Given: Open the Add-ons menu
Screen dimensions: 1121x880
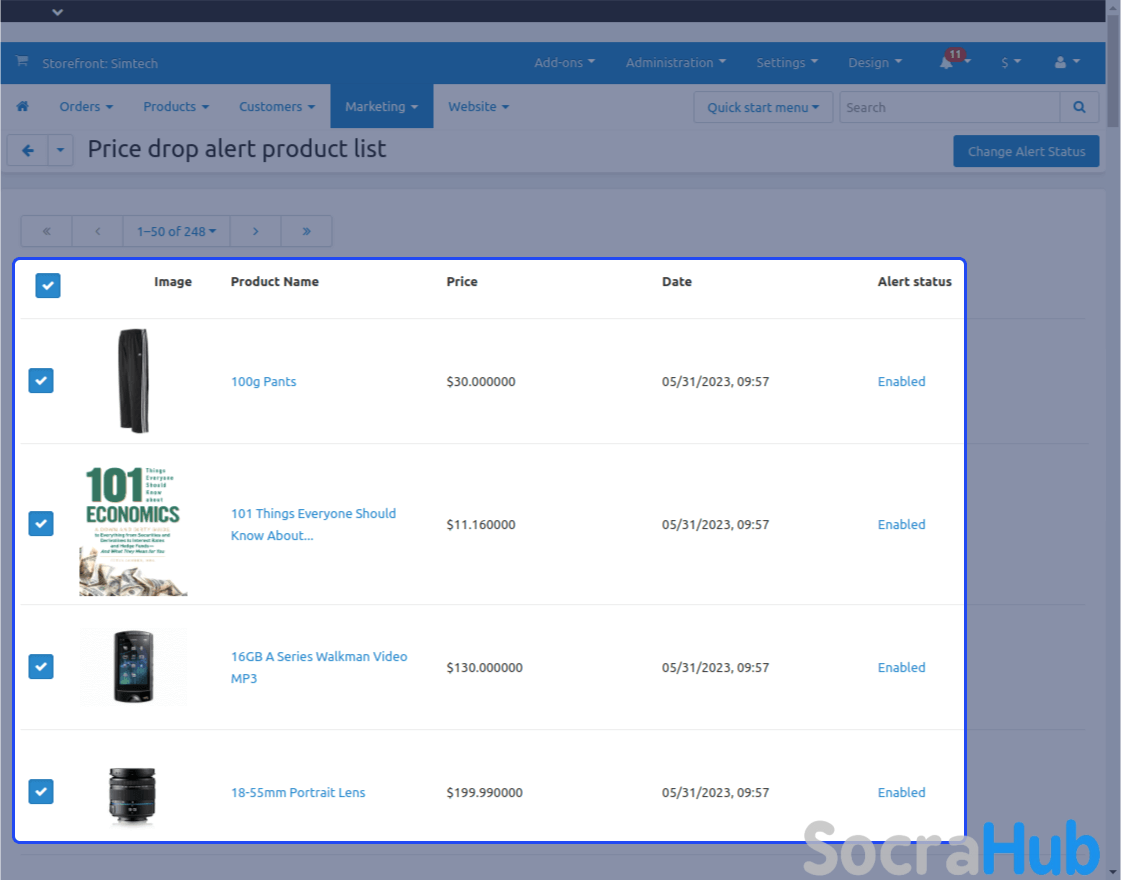Looking at the screenshot, I should (564, 62).
